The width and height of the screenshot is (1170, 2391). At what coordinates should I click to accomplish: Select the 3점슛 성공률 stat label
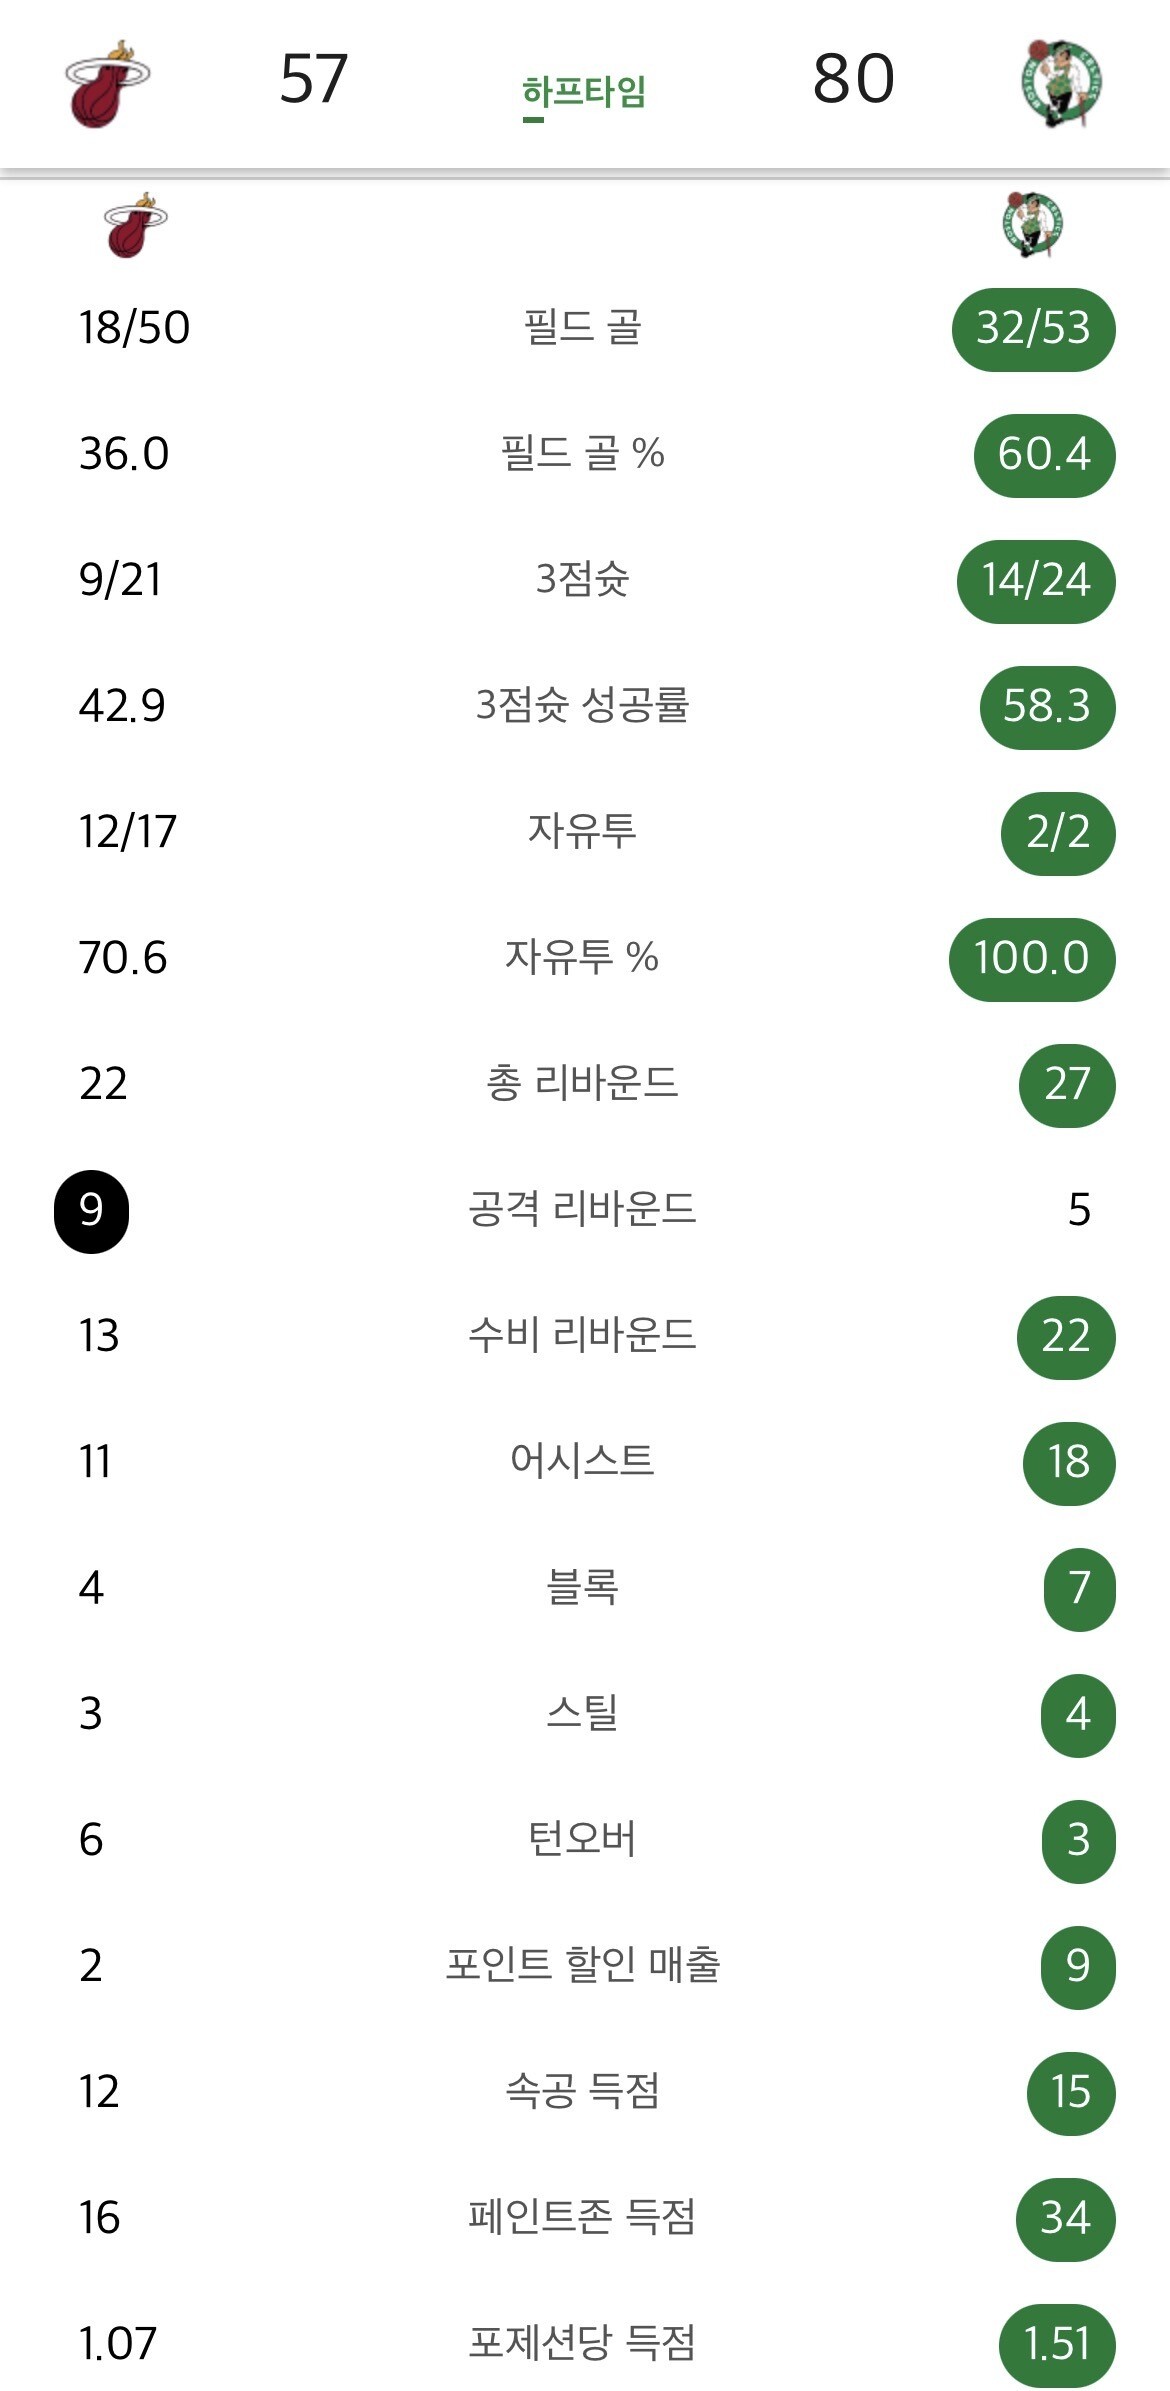(582, 706)
